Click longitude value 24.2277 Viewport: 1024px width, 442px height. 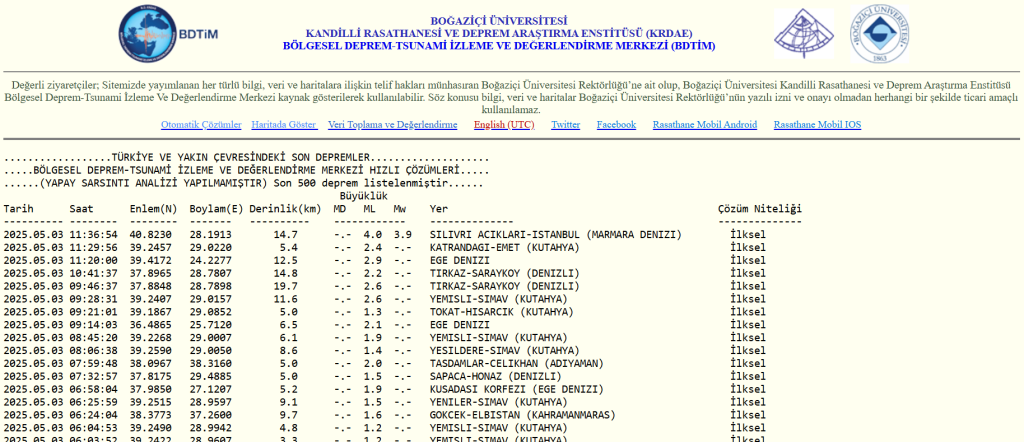point(210,260)
